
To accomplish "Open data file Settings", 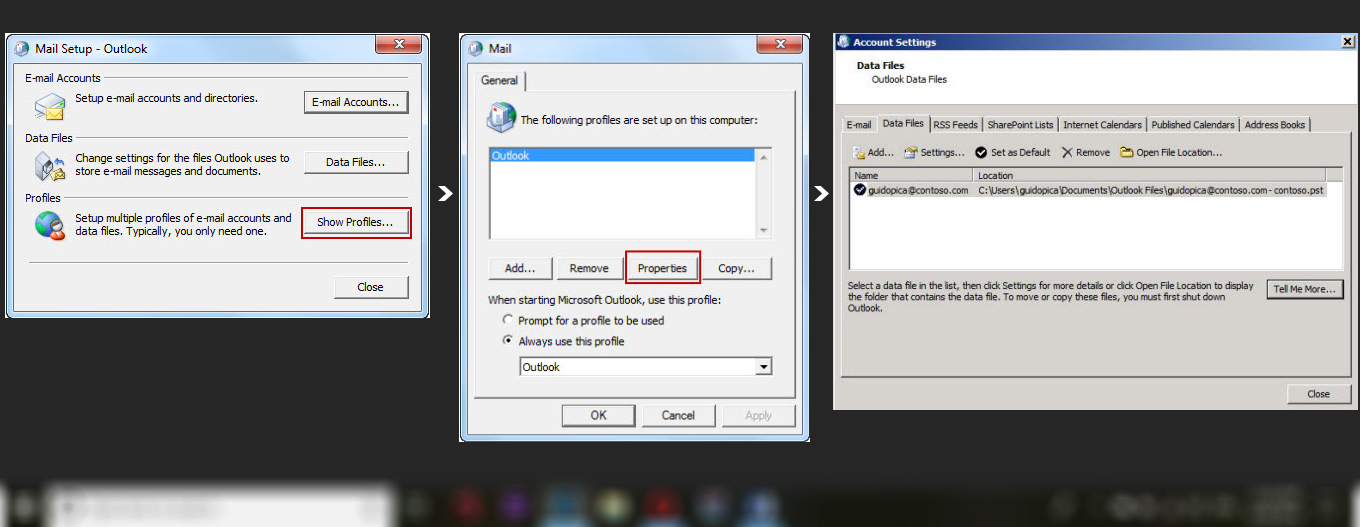I will coord(935,153).
